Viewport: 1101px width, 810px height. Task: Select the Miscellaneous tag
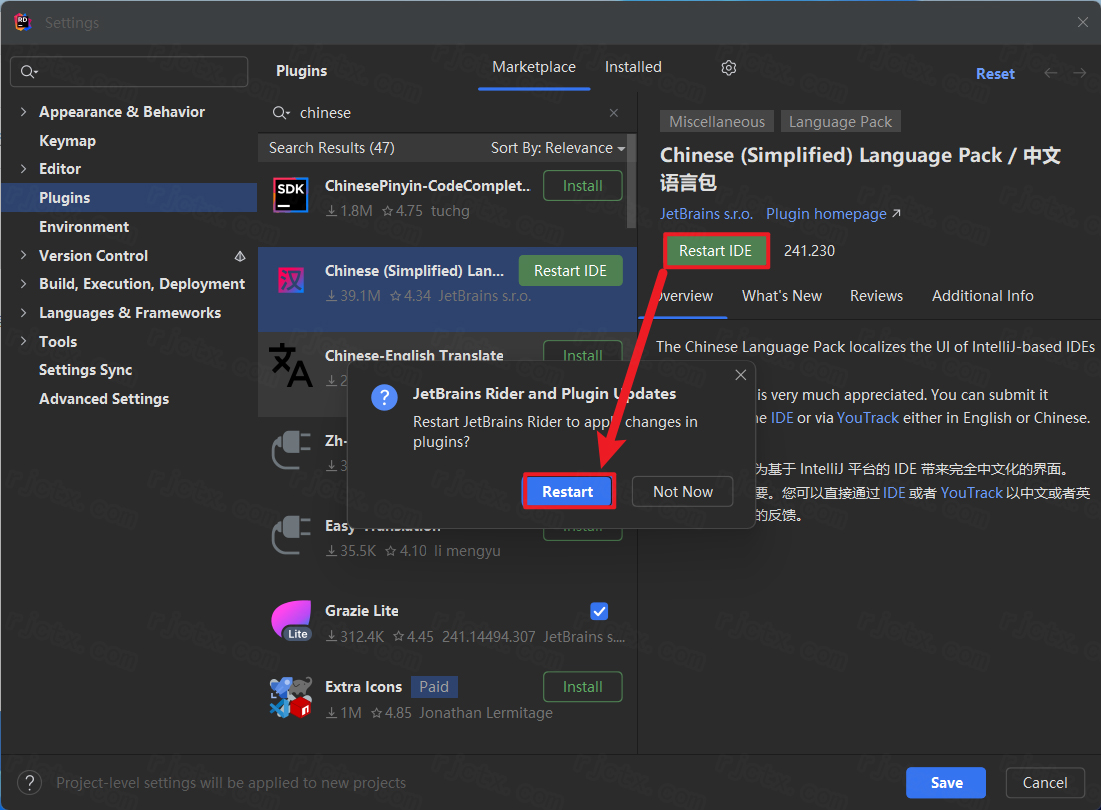tap(716, 121)
